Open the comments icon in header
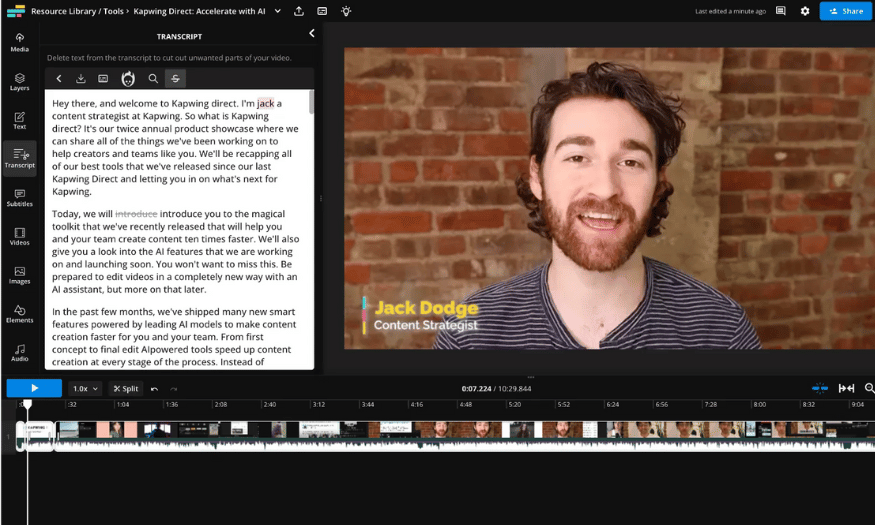This screenshot has height=525, width=875. coord(781,11)
